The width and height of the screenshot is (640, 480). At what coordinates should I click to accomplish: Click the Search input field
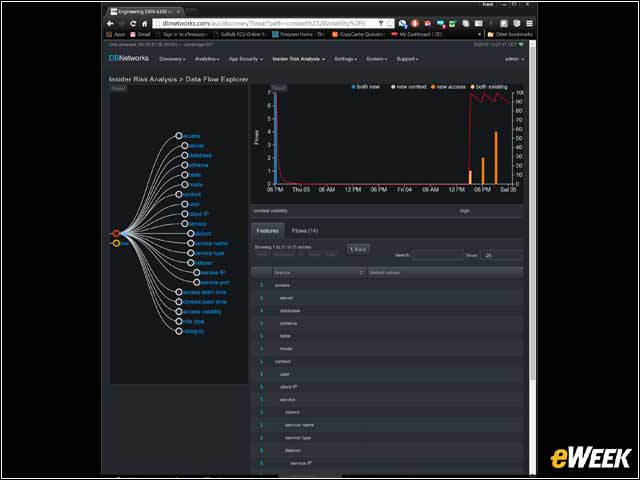pos(438,255)
